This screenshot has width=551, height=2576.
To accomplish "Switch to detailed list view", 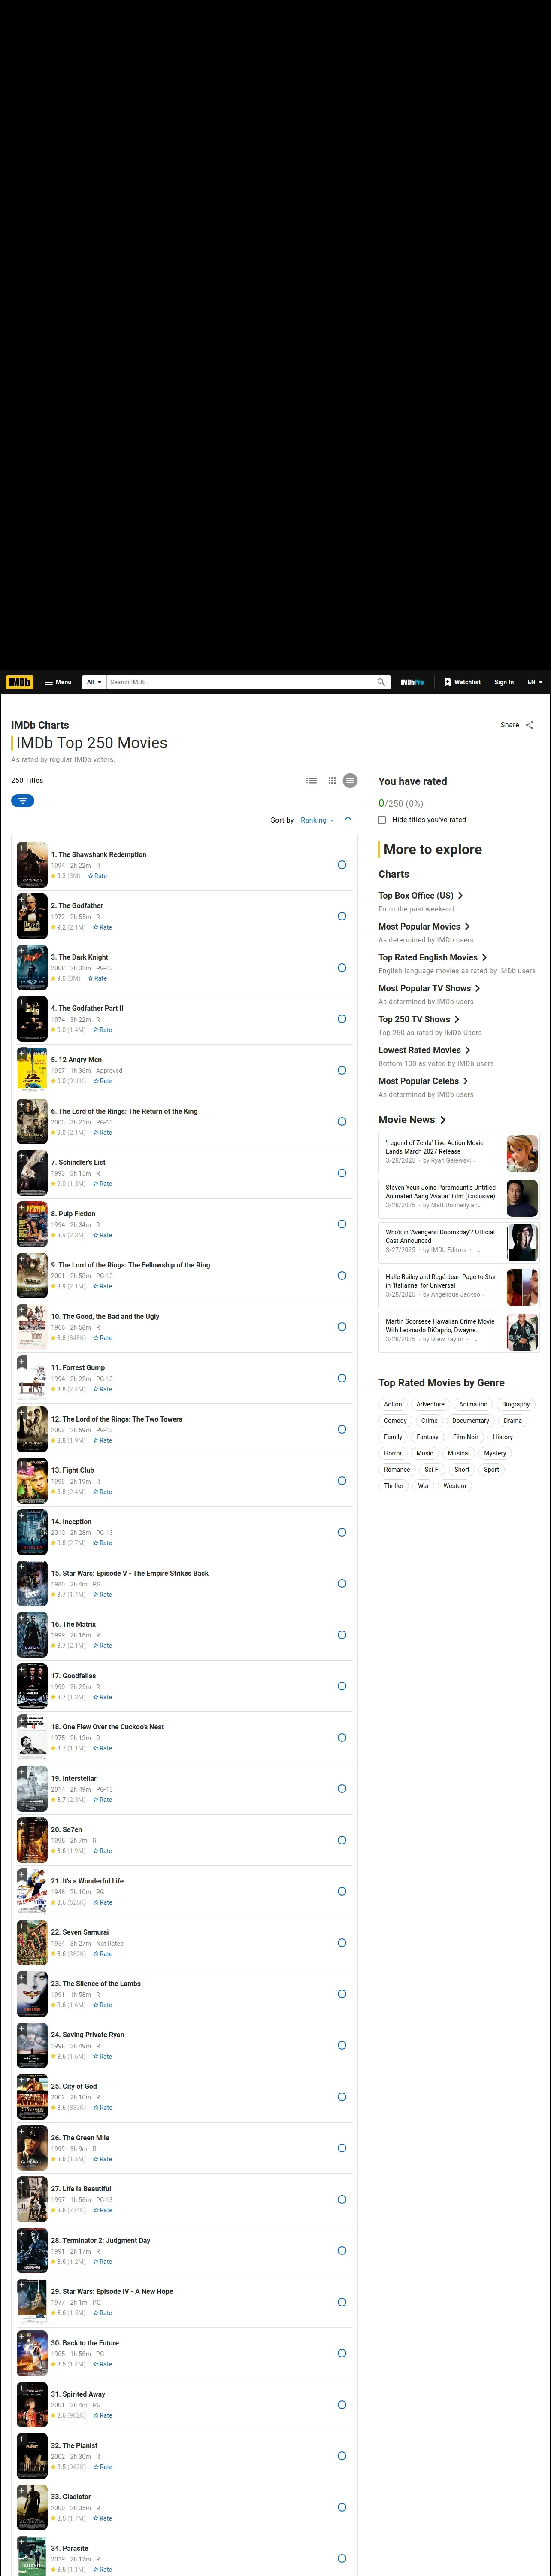I will click(x=312, y=780).
